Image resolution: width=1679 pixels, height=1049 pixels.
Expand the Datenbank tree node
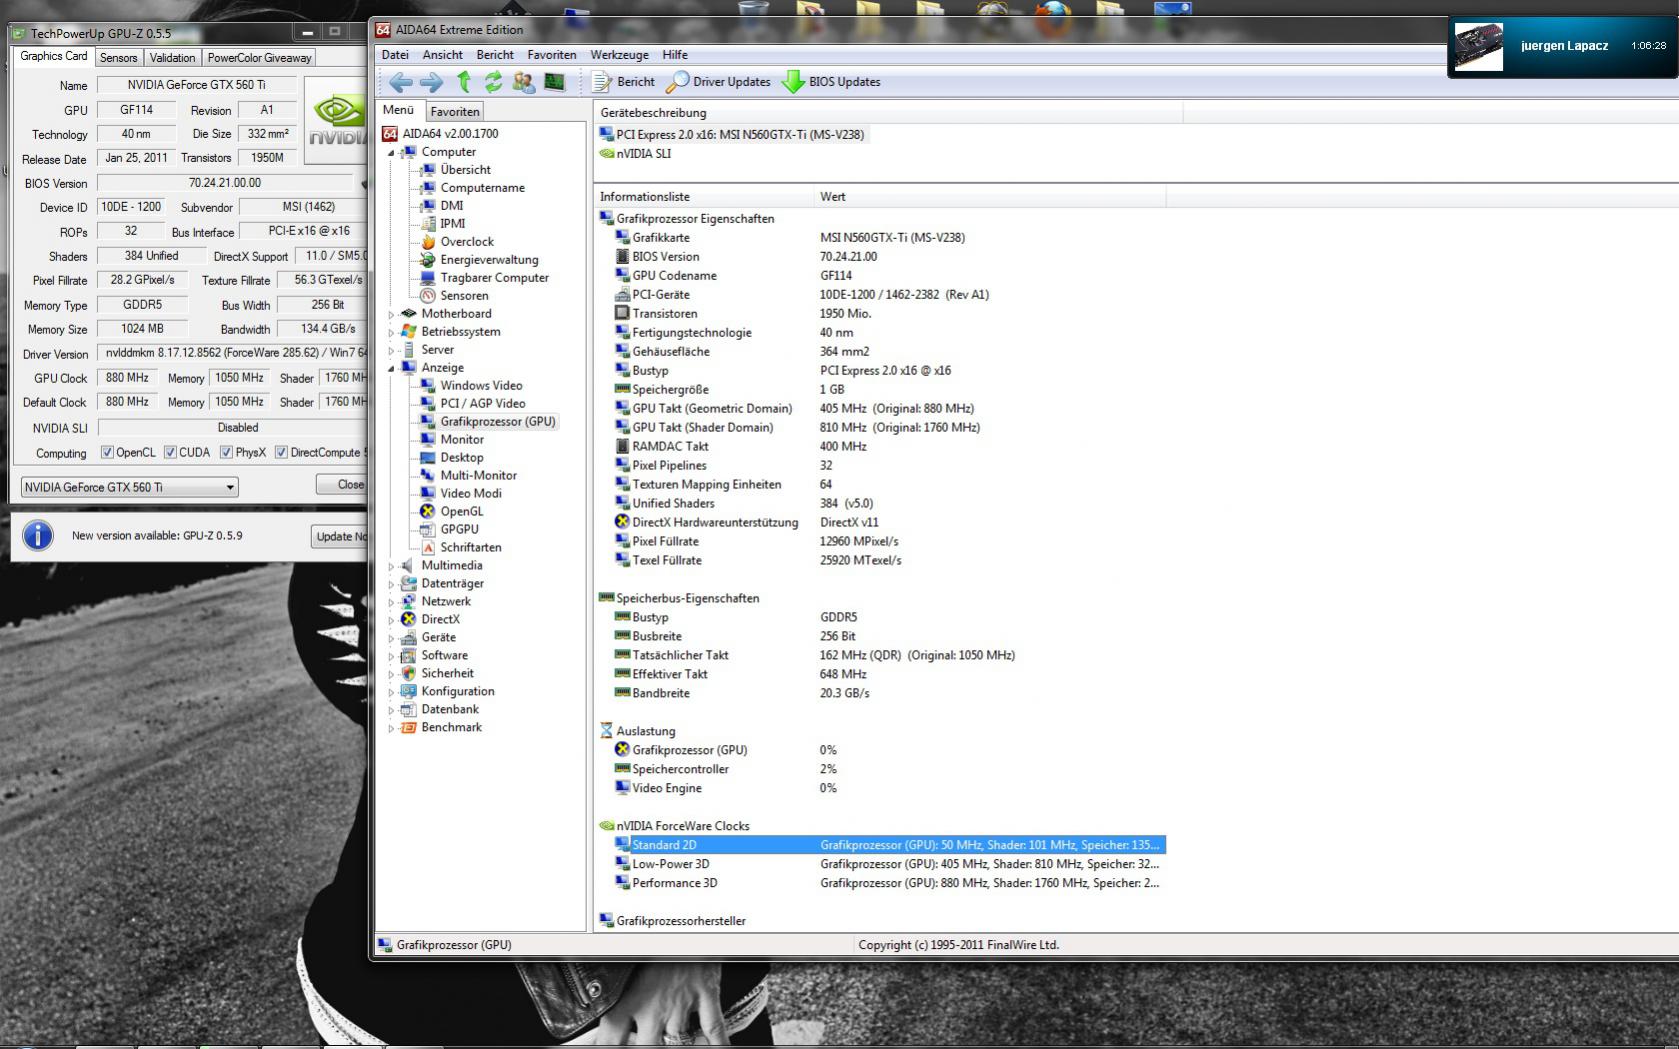click(391, 710)
